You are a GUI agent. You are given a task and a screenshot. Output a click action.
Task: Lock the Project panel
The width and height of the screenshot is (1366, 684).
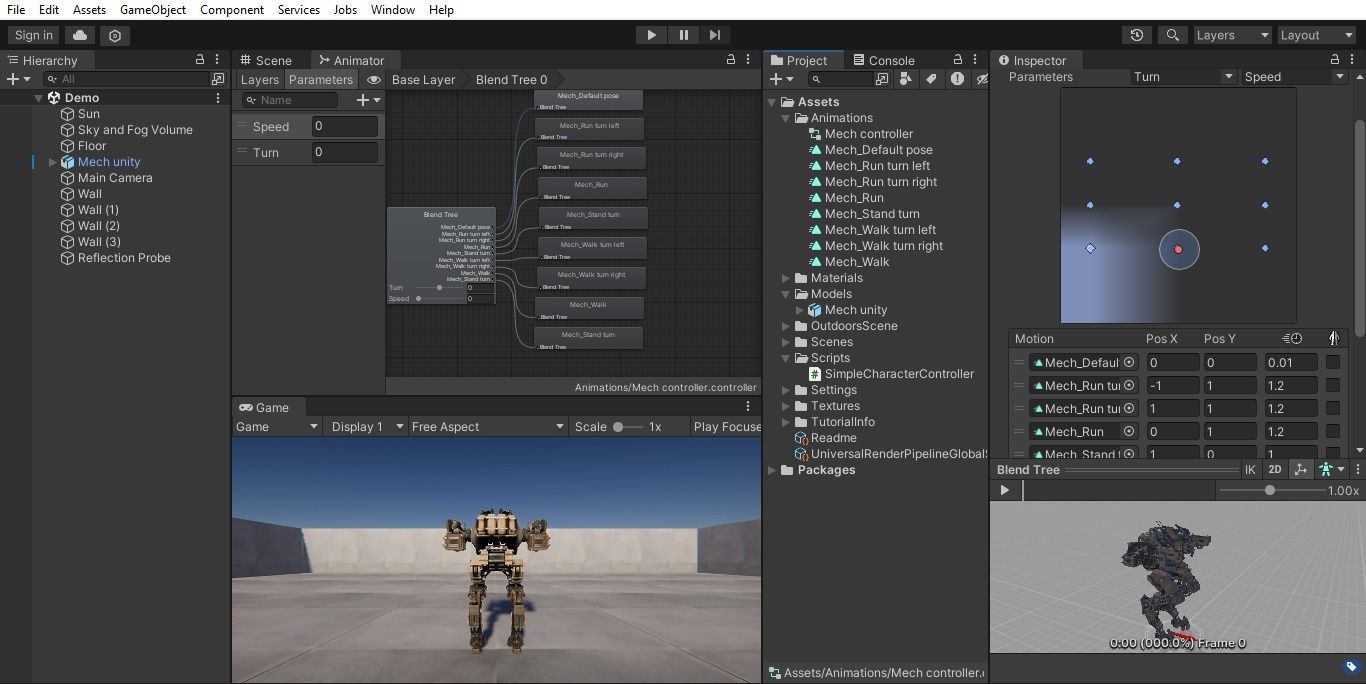tap(957, 60)
